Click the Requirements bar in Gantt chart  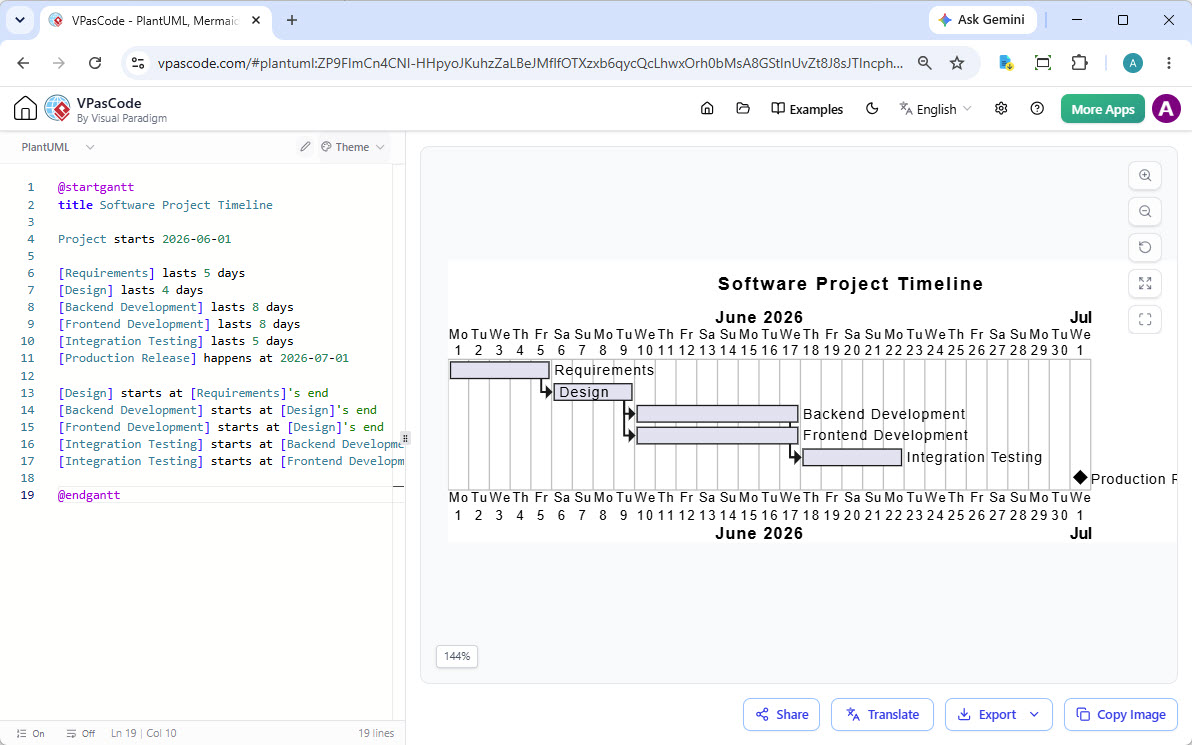click(x=499, y=370)
